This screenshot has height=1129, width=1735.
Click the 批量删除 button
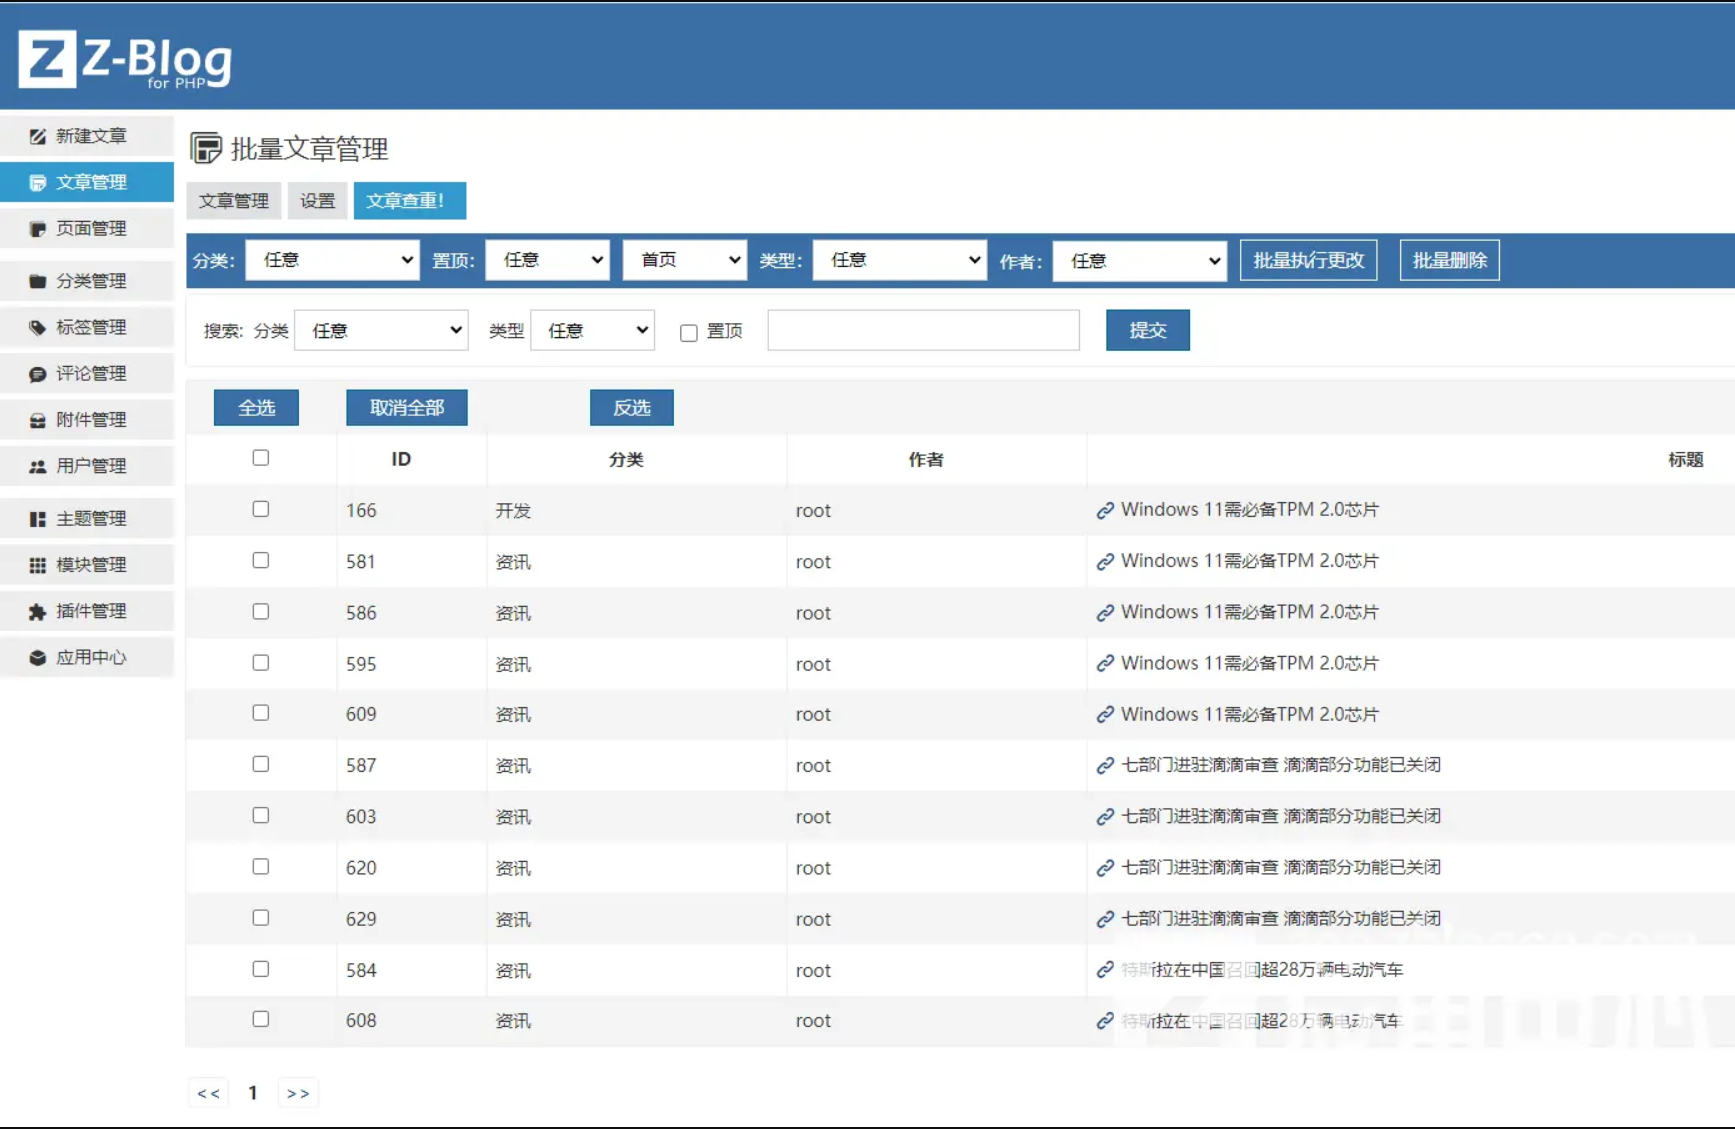[x=1450, y=260]
